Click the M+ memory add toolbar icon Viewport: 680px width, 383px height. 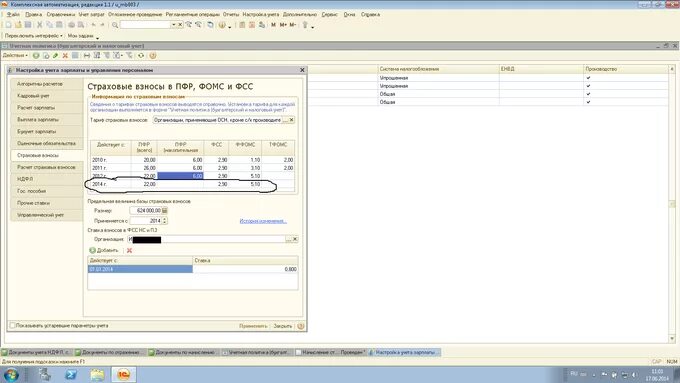point(283,25)
